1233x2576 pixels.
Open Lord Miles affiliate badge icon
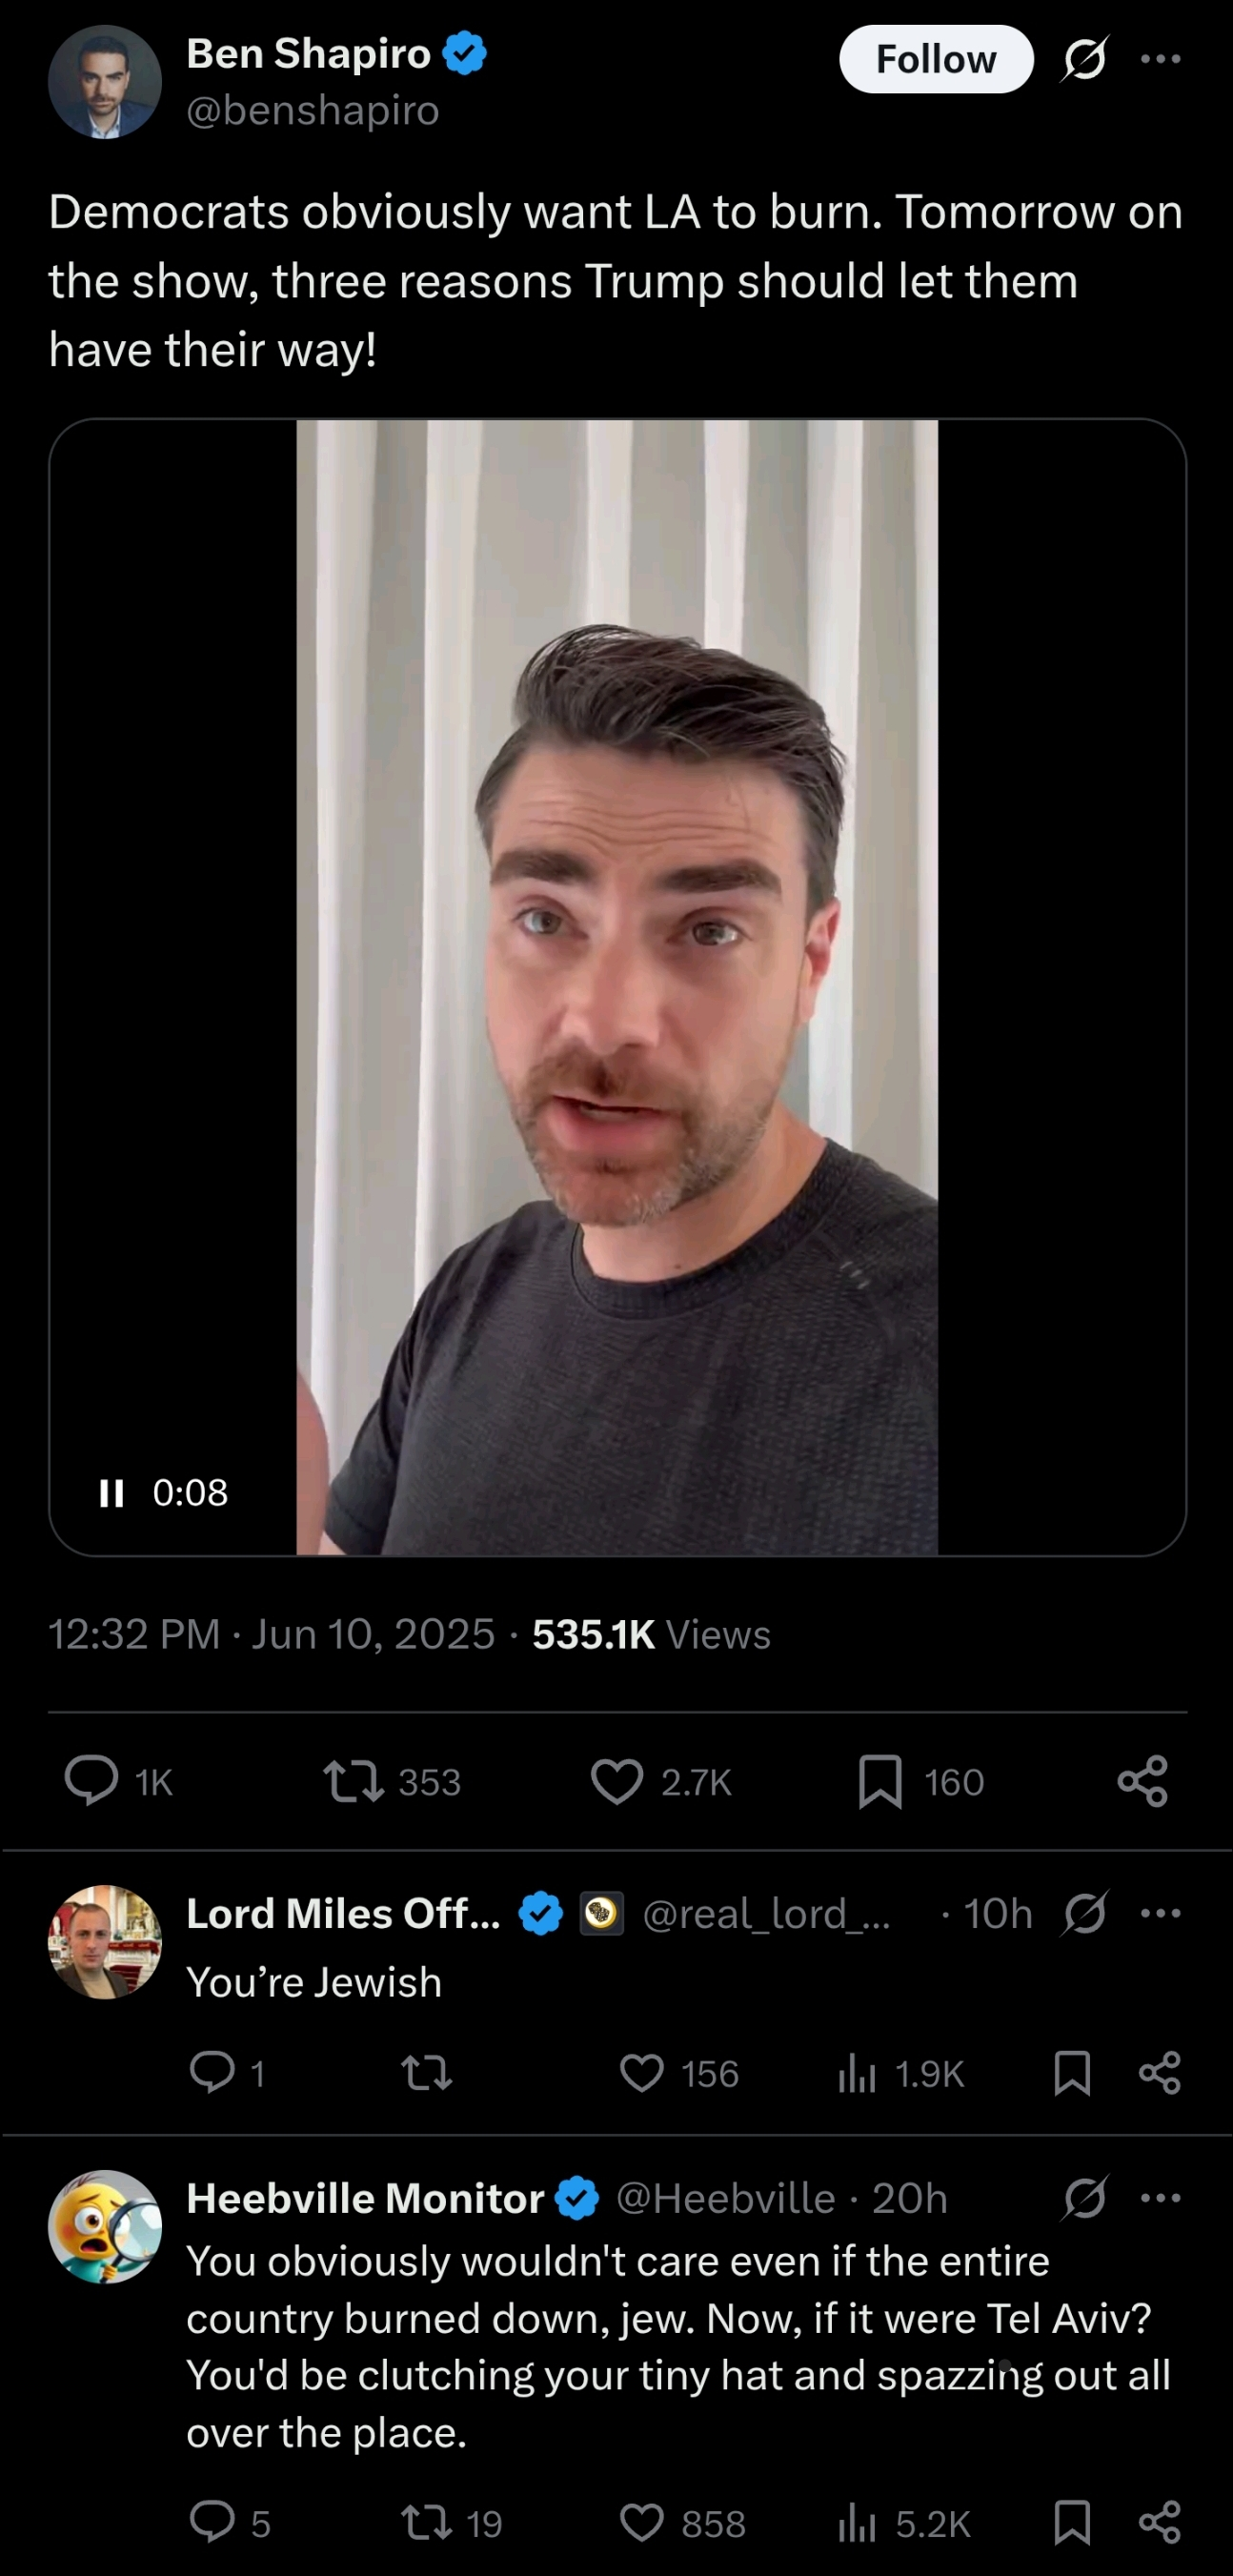[602, 1913]
